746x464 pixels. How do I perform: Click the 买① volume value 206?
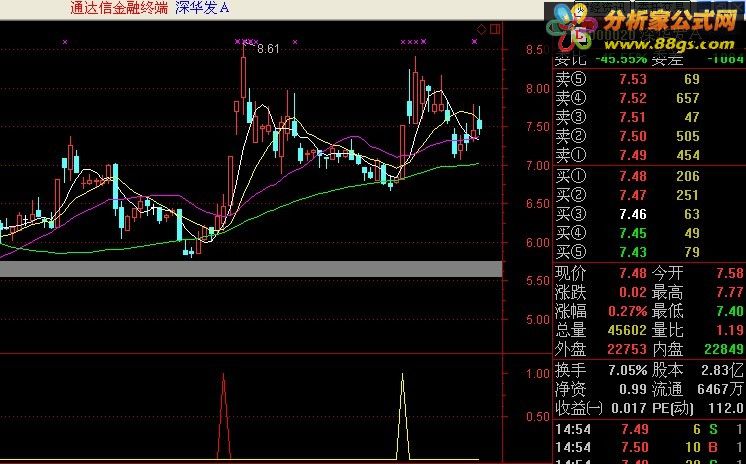click(688, 176)
